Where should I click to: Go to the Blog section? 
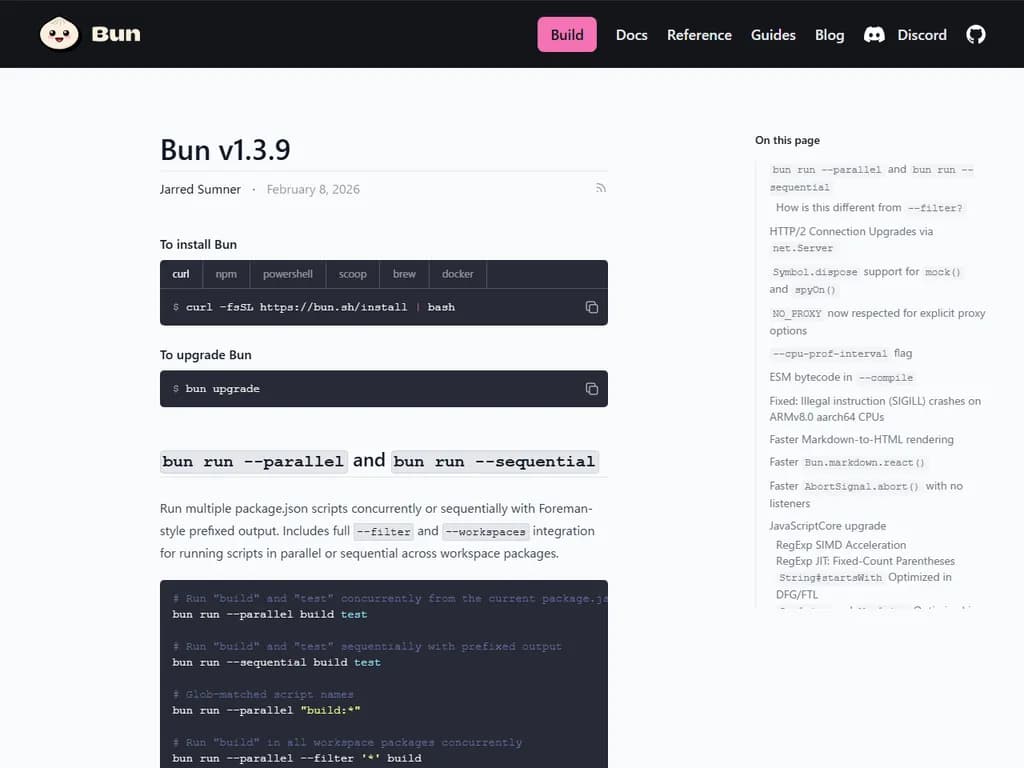[x=829, y=34]
